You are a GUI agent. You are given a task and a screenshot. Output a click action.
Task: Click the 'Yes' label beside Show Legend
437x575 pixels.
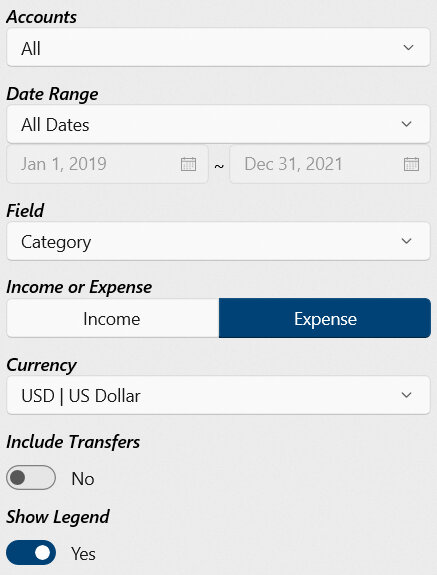click(83, 554)
